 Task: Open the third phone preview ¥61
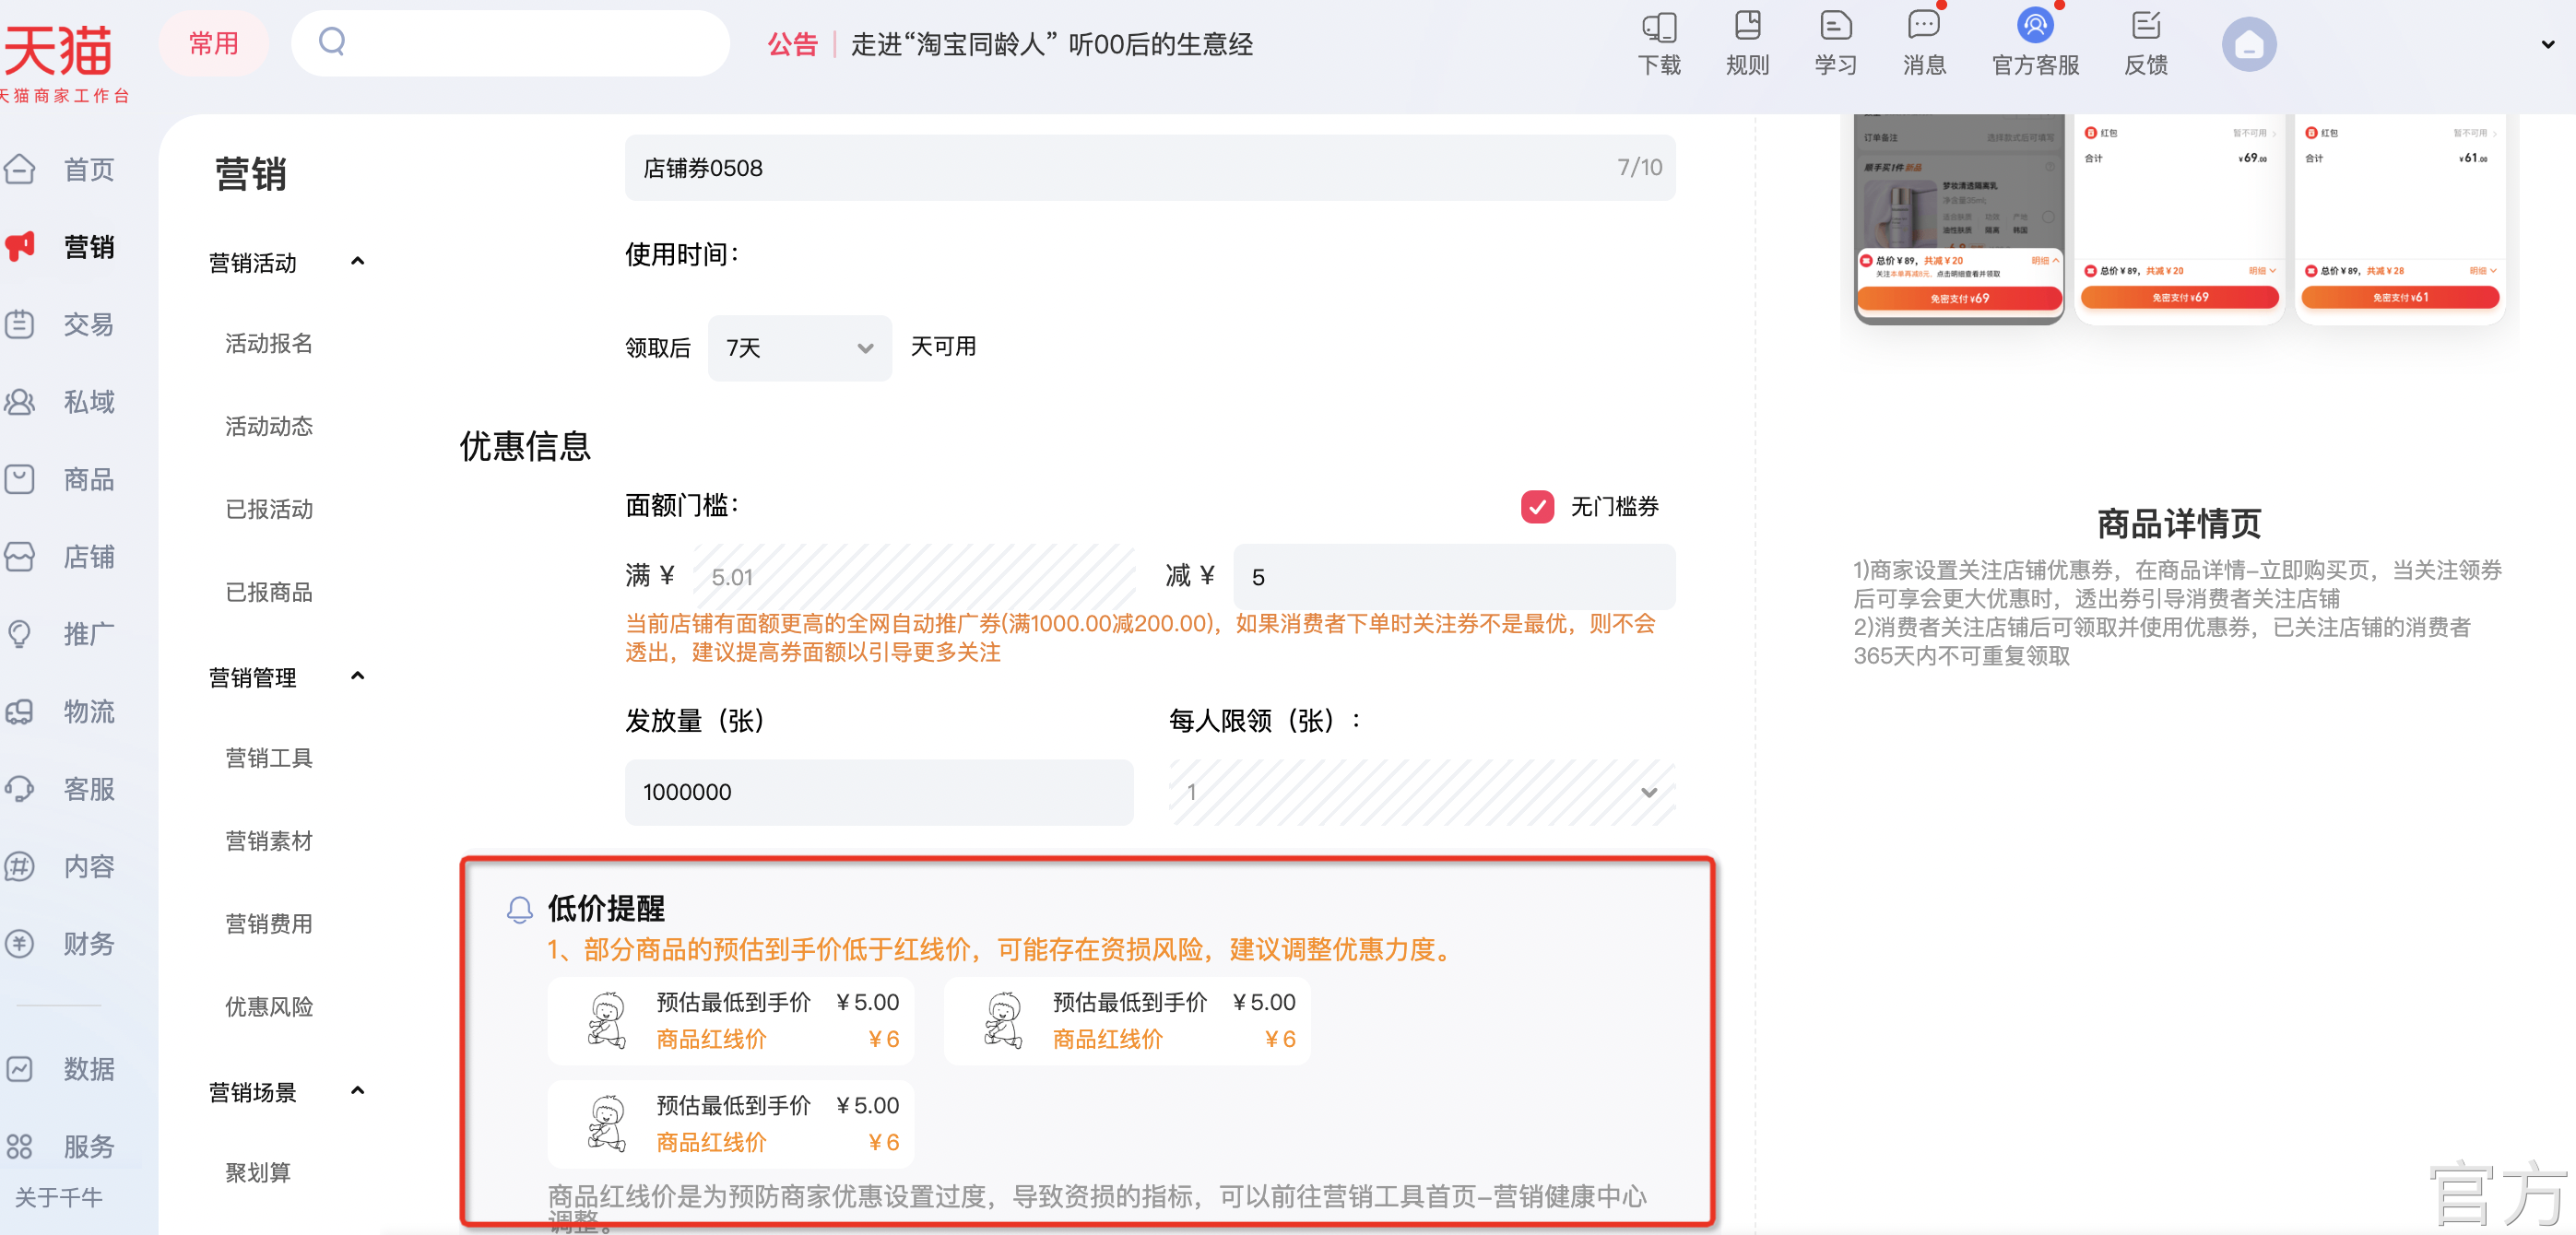[x=2400, y=219]
